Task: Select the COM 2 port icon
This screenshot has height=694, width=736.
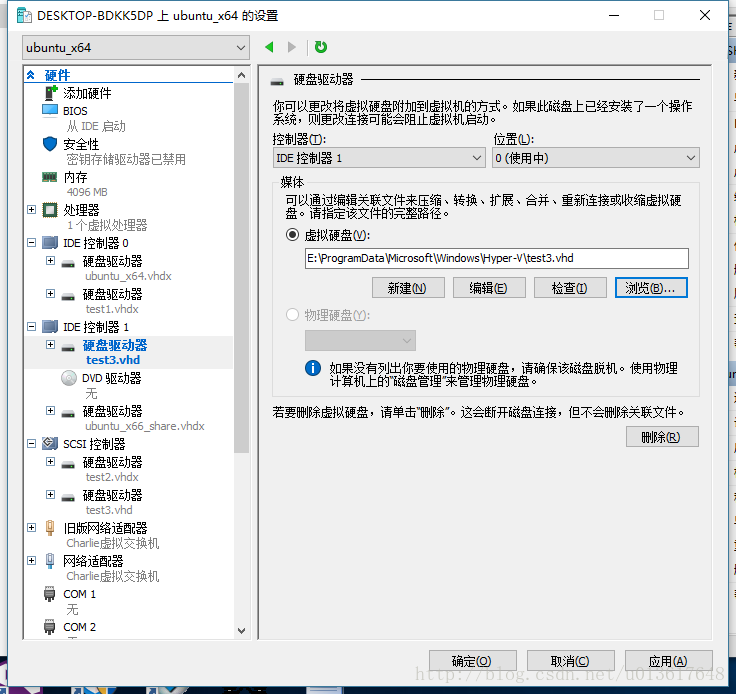Action: tap(49, 626)
